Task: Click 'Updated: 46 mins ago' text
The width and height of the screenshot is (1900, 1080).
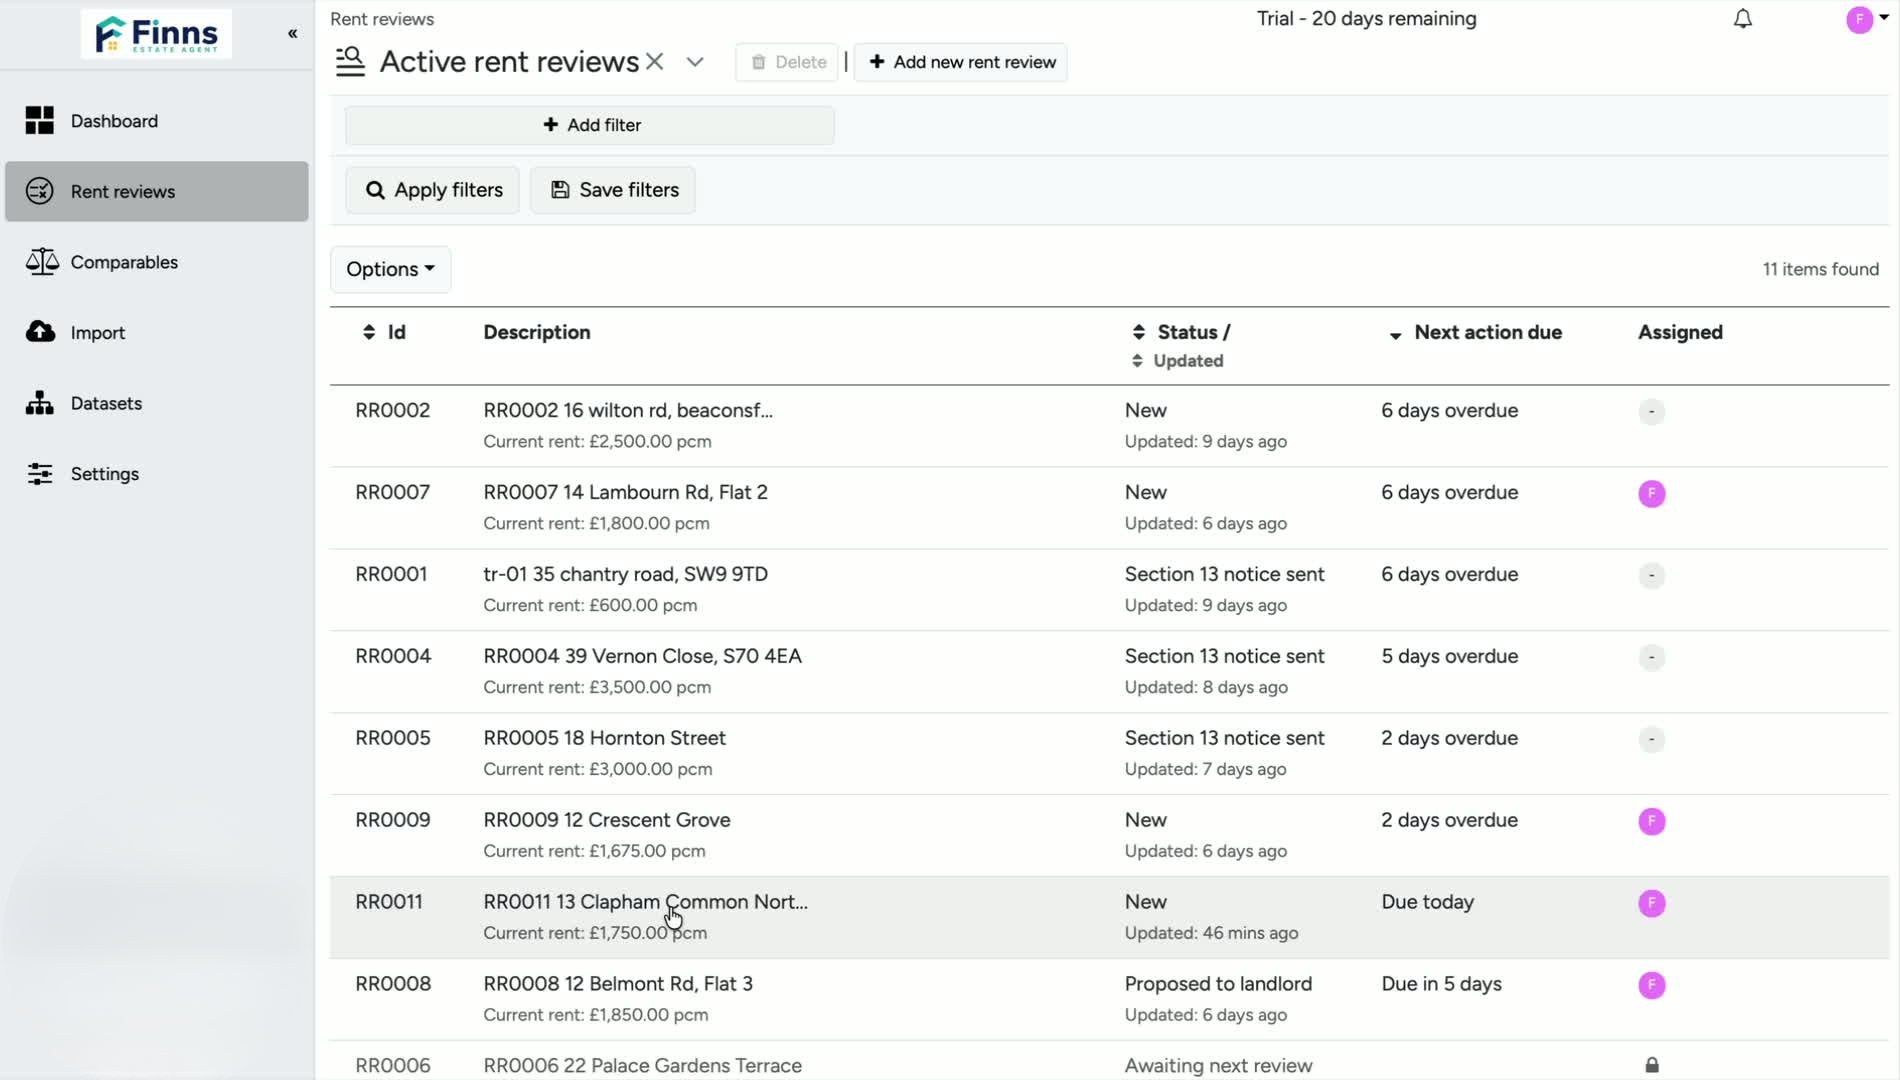Action: pos(1211,933)
